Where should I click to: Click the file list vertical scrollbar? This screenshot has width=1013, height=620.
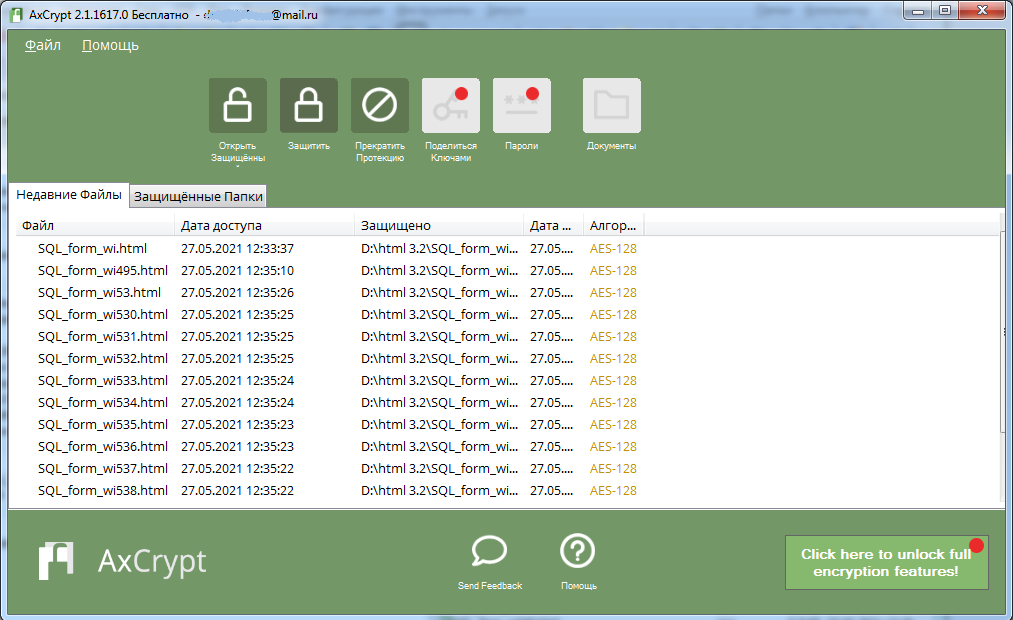click(1003, 332)
